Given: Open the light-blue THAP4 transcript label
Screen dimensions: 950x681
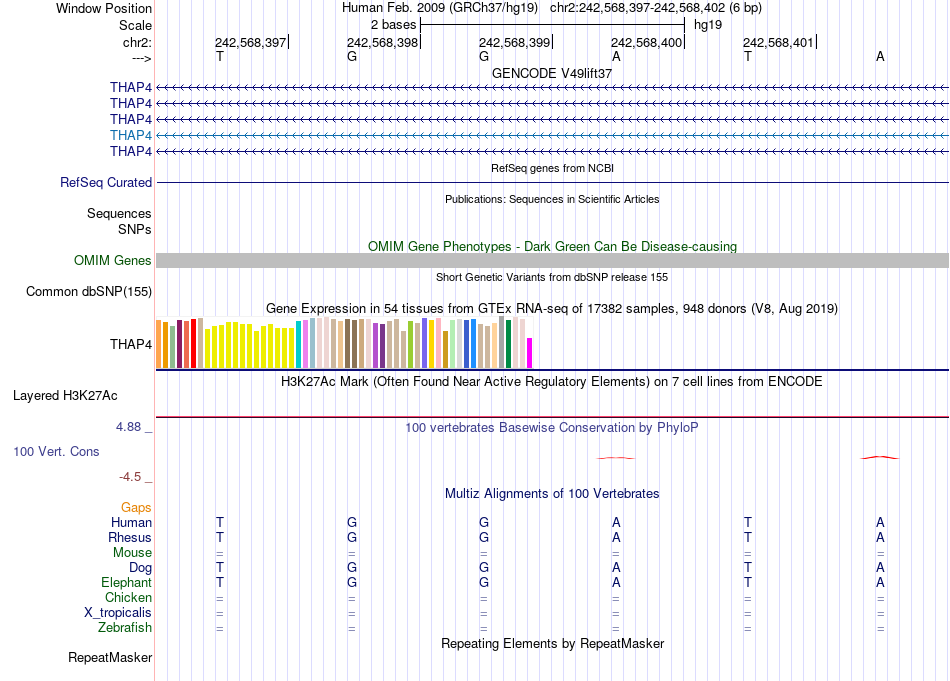Looking at the screenshot, I should click(131, 135).
